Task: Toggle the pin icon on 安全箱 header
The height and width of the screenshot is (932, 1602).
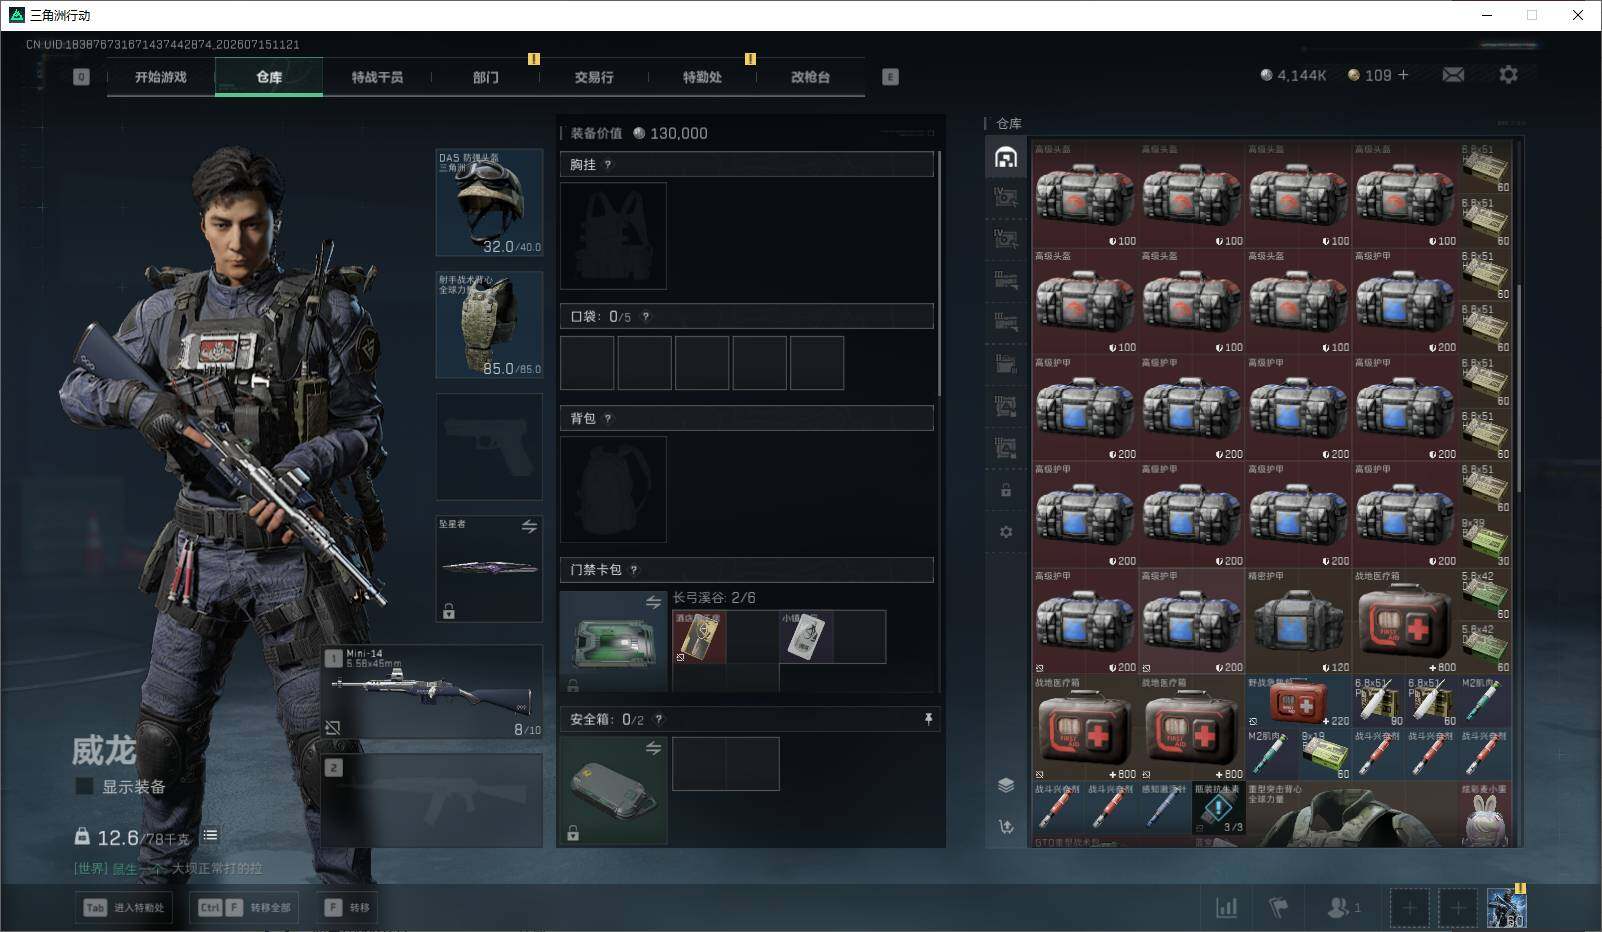Action: tap(928, 719)
